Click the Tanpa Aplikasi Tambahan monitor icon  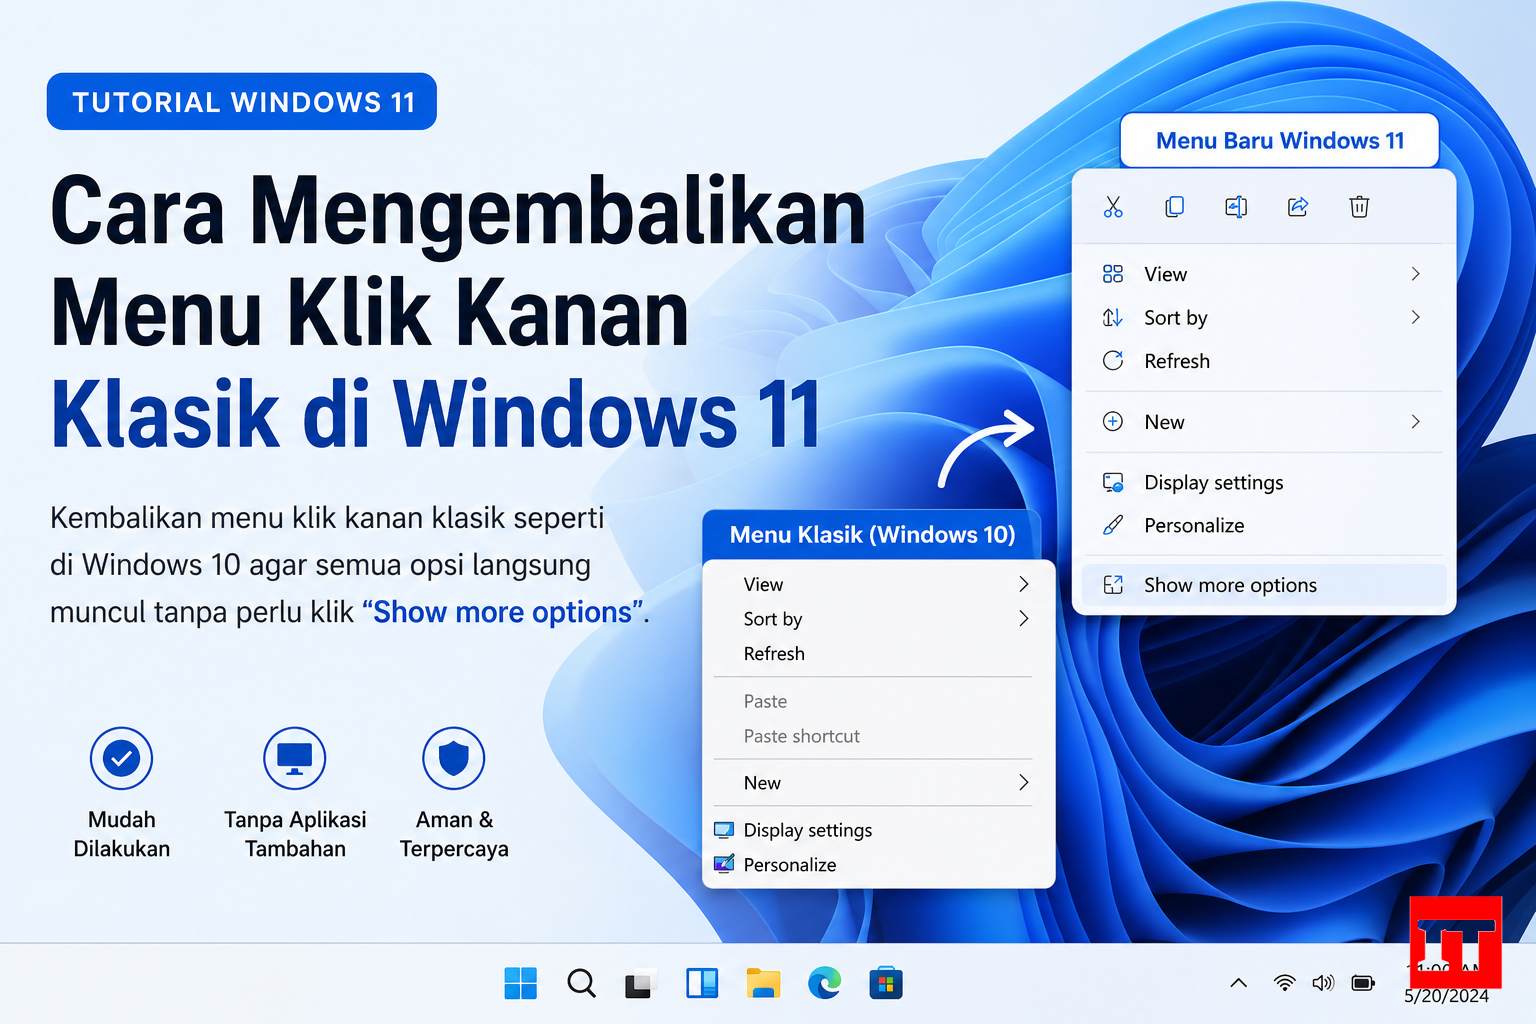coord(294,758)
